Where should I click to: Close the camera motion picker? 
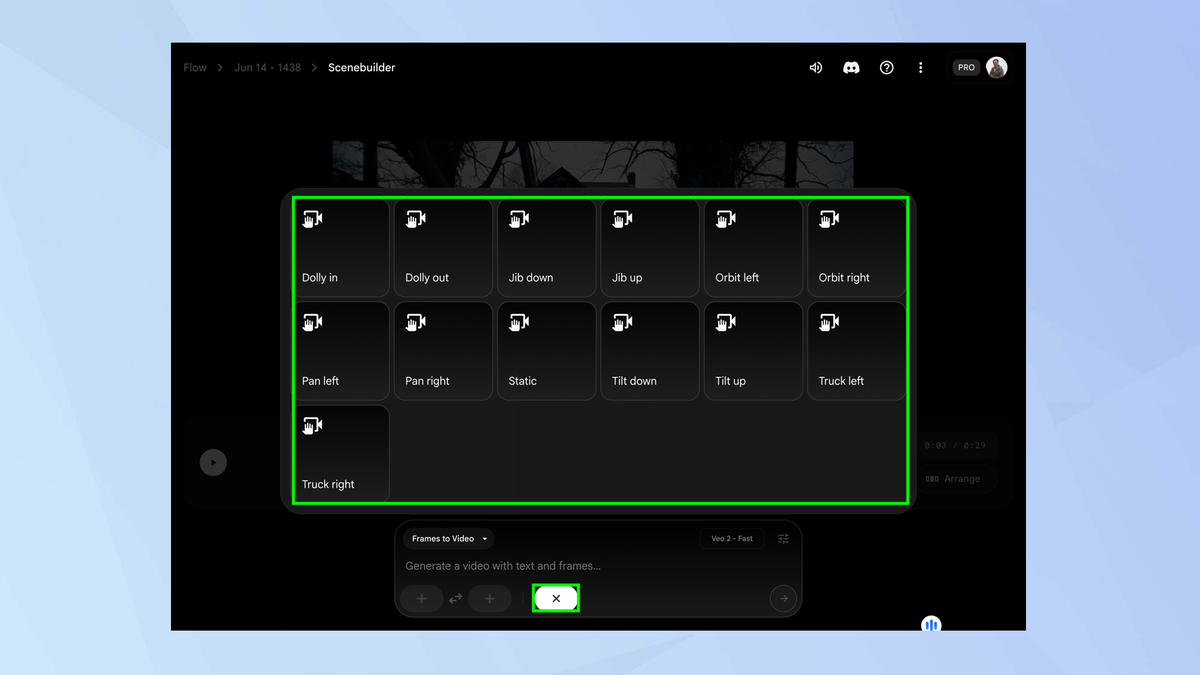[x=556, y=599]
